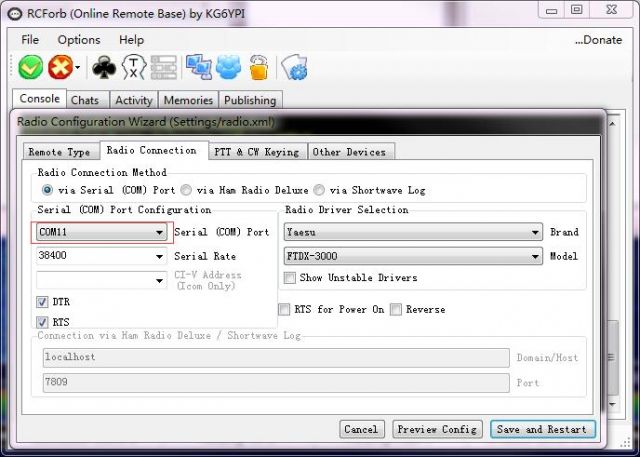Click the scrollbar down arrow at right
The image size is (640, 457).
coord(612,404)
